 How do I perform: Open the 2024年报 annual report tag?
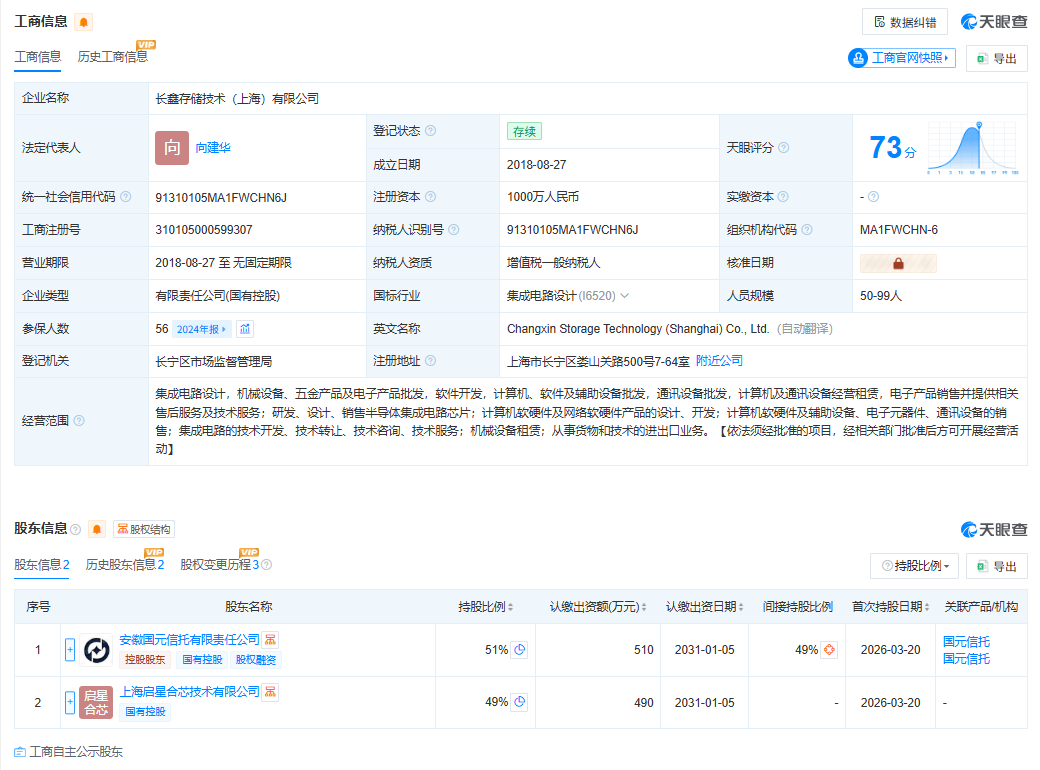pyautogui.click(x=201, y=329)
